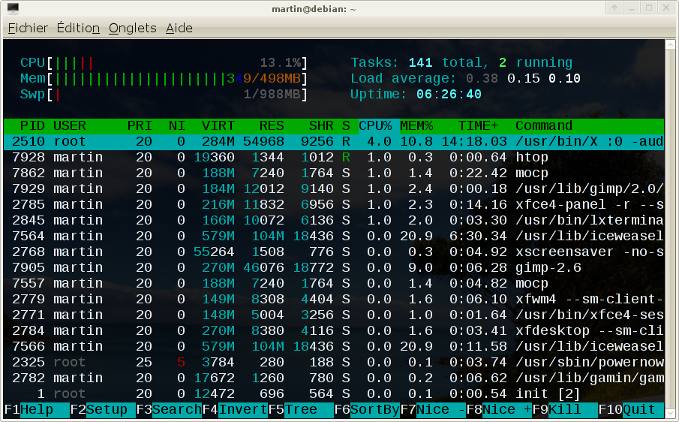Viewport: 679px width, 422px height.
Task: Open the SortBy selector
Action: point(375,409)
